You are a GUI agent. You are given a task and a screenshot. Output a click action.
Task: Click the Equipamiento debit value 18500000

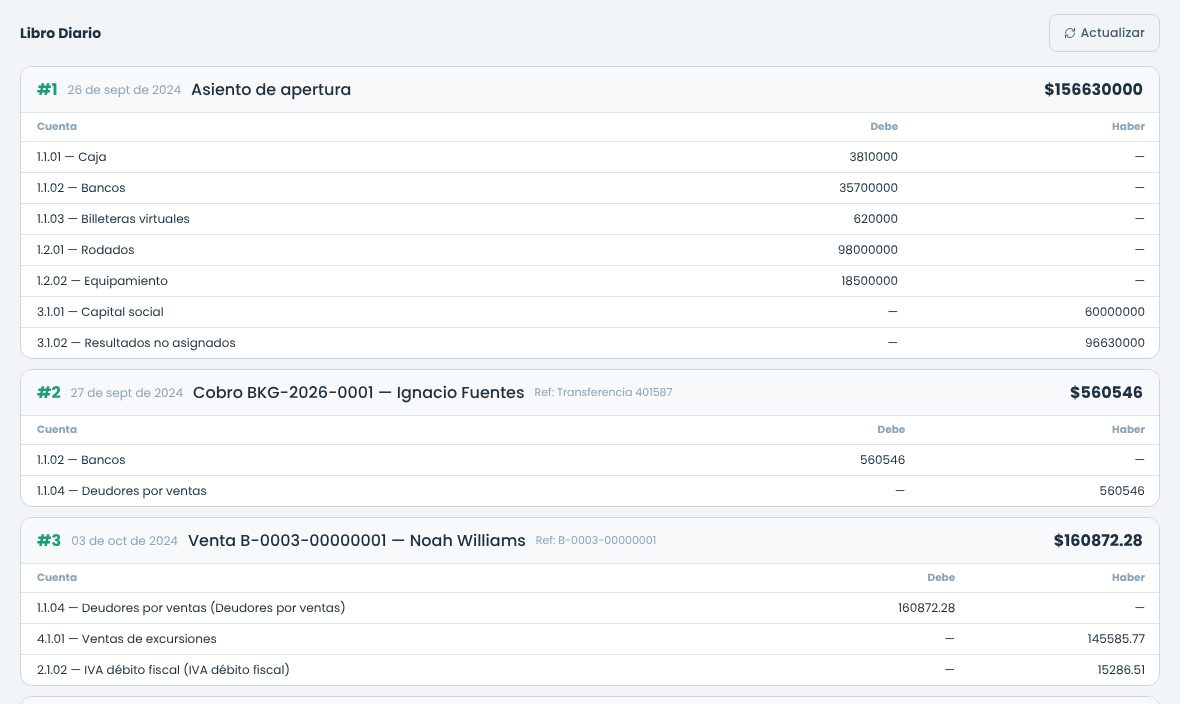[x=869, y=281]
